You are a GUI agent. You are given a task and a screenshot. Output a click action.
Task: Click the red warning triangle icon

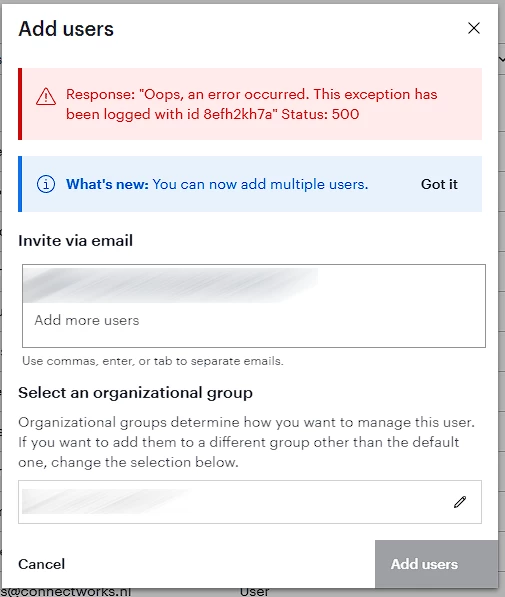click(46, 96)
